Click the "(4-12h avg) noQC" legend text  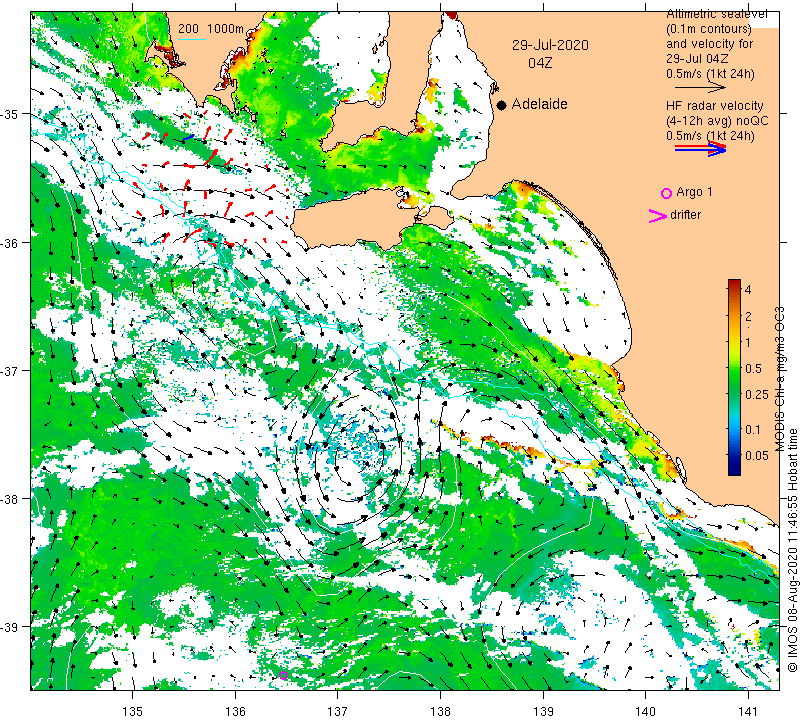(x=717, y=121)
